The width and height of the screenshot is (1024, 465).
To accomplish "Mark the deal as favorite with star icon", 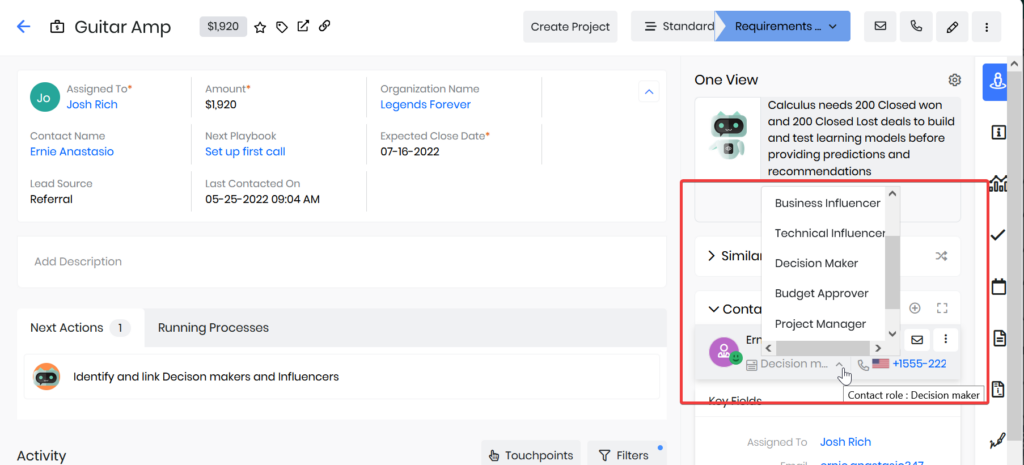I will pyautogui.click(x=260, y=27).
